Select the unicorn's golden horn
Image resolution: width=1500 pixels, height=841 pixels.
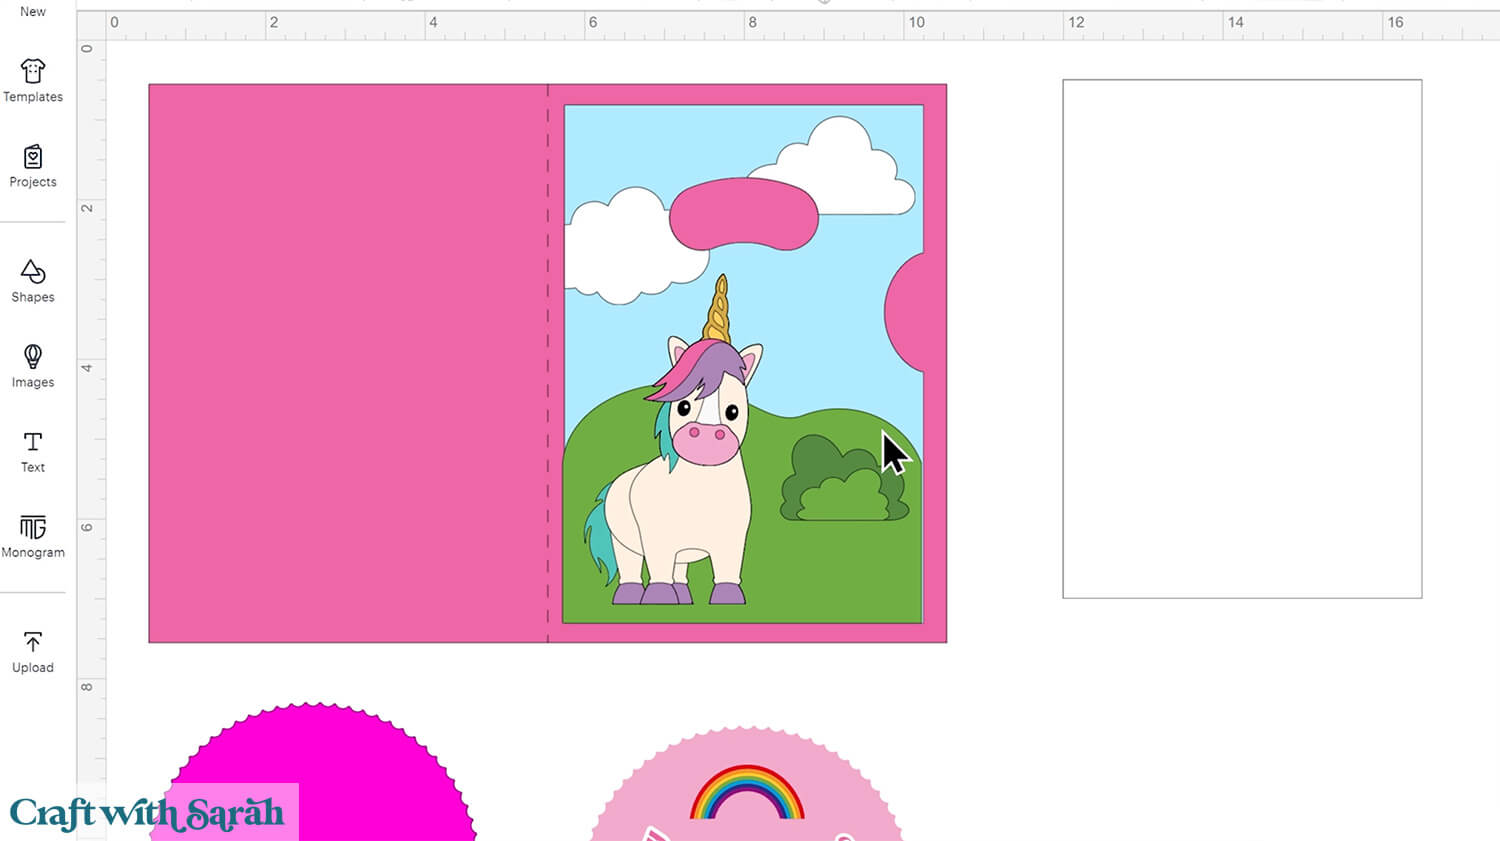pos(717,313)
